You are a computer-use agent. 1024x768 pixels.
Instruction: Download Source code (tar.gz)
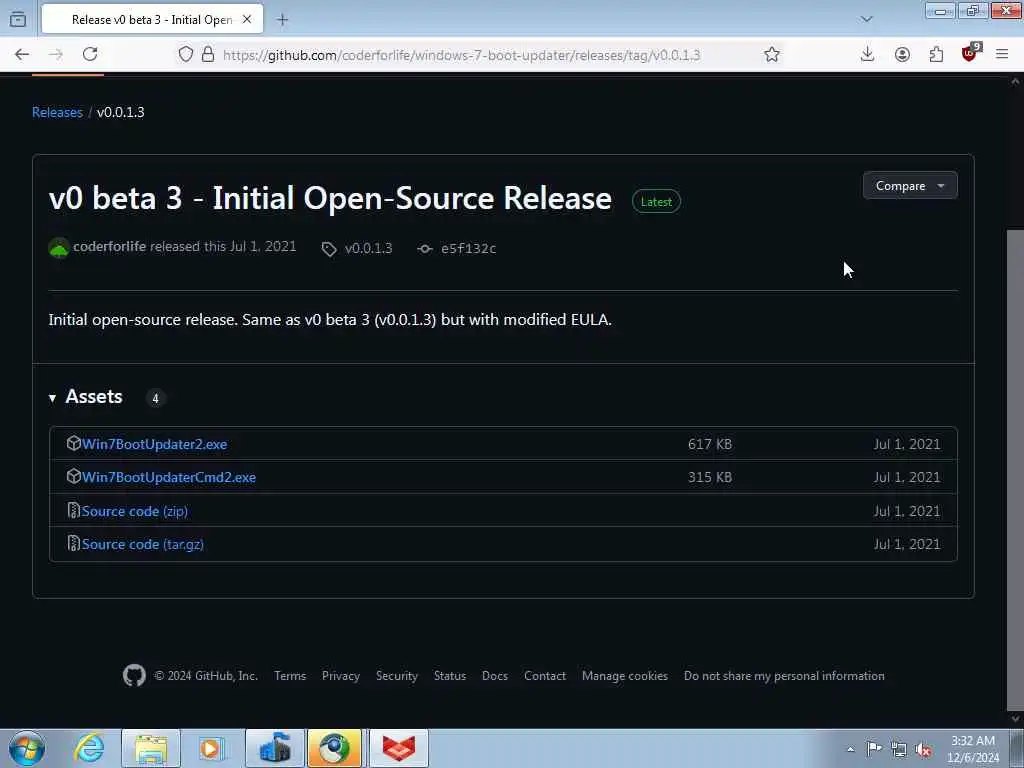click(x=142, y=544)
